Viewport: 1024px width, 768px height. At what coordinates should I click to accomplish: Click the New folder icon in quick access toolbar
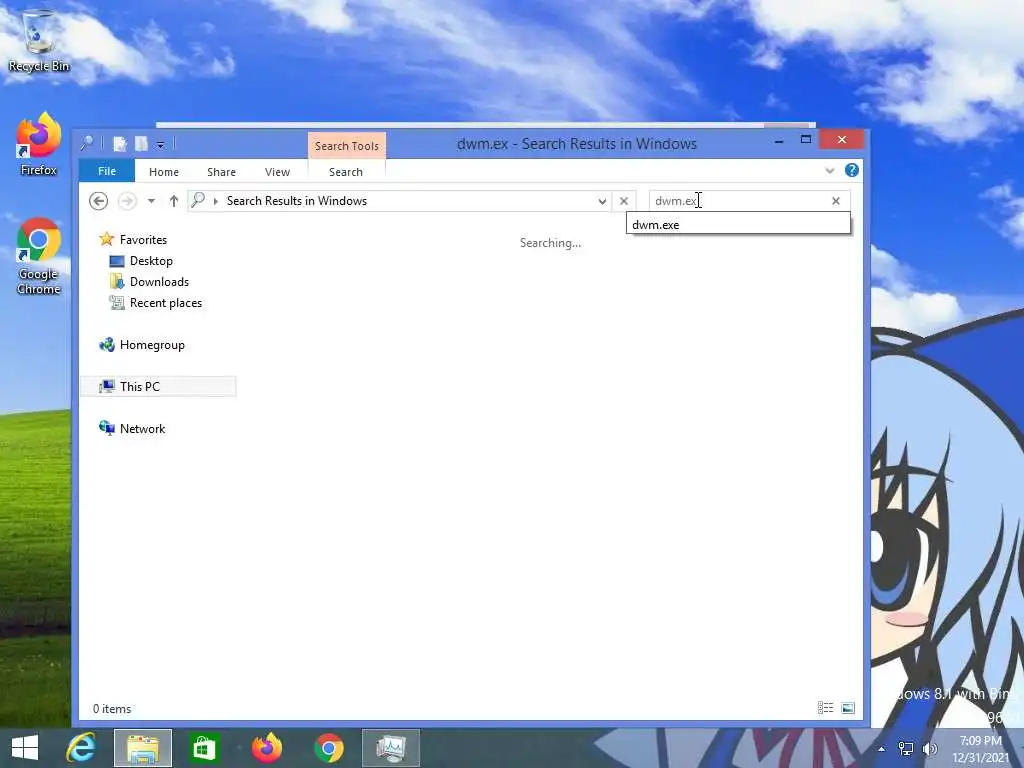(x=141, y=144)
